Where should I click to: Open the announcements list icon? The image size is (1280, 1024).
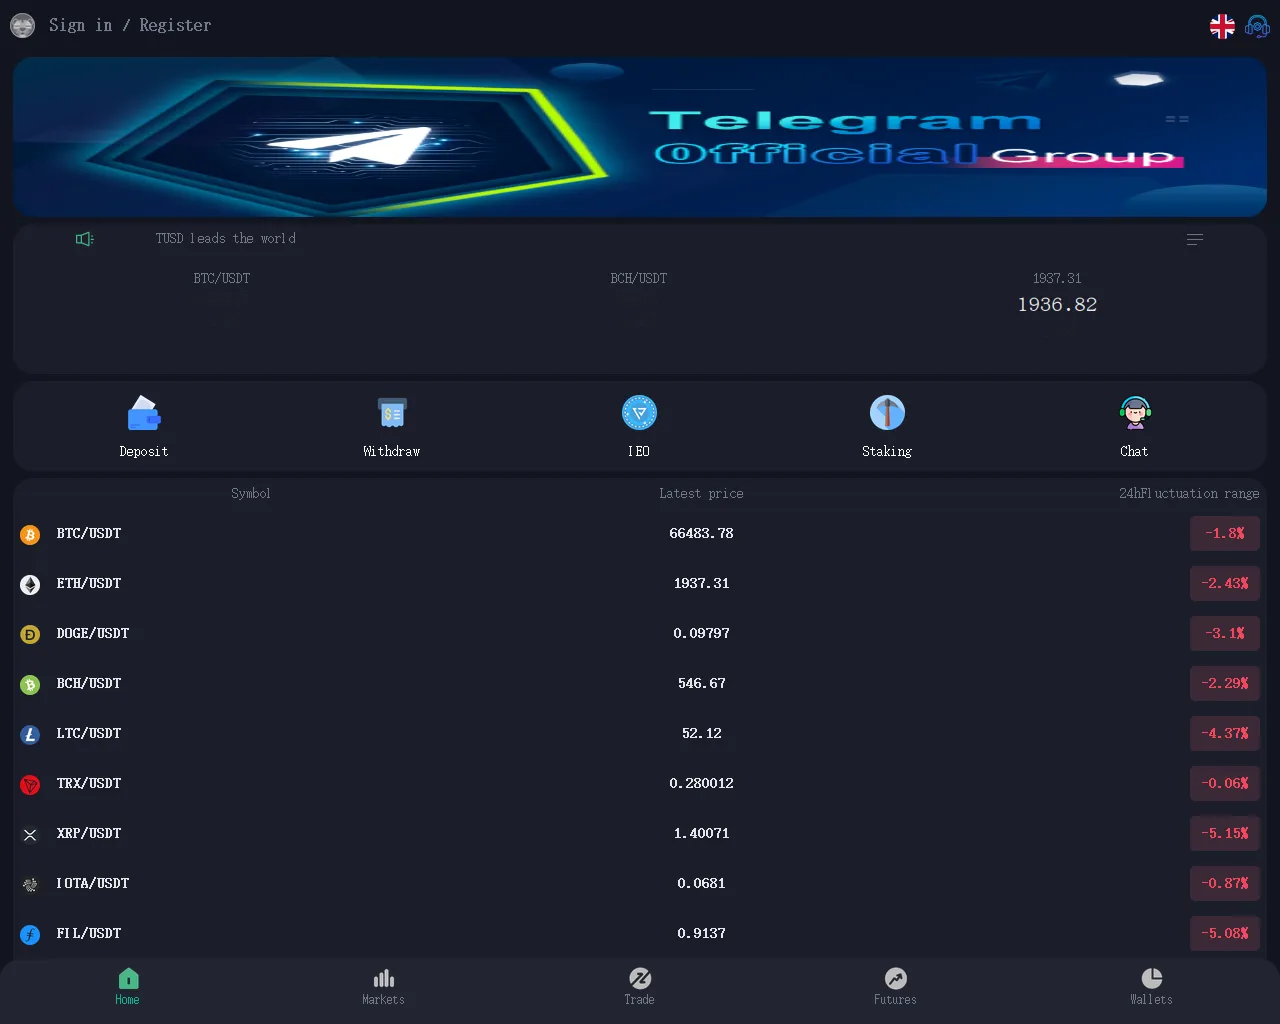1195,240
